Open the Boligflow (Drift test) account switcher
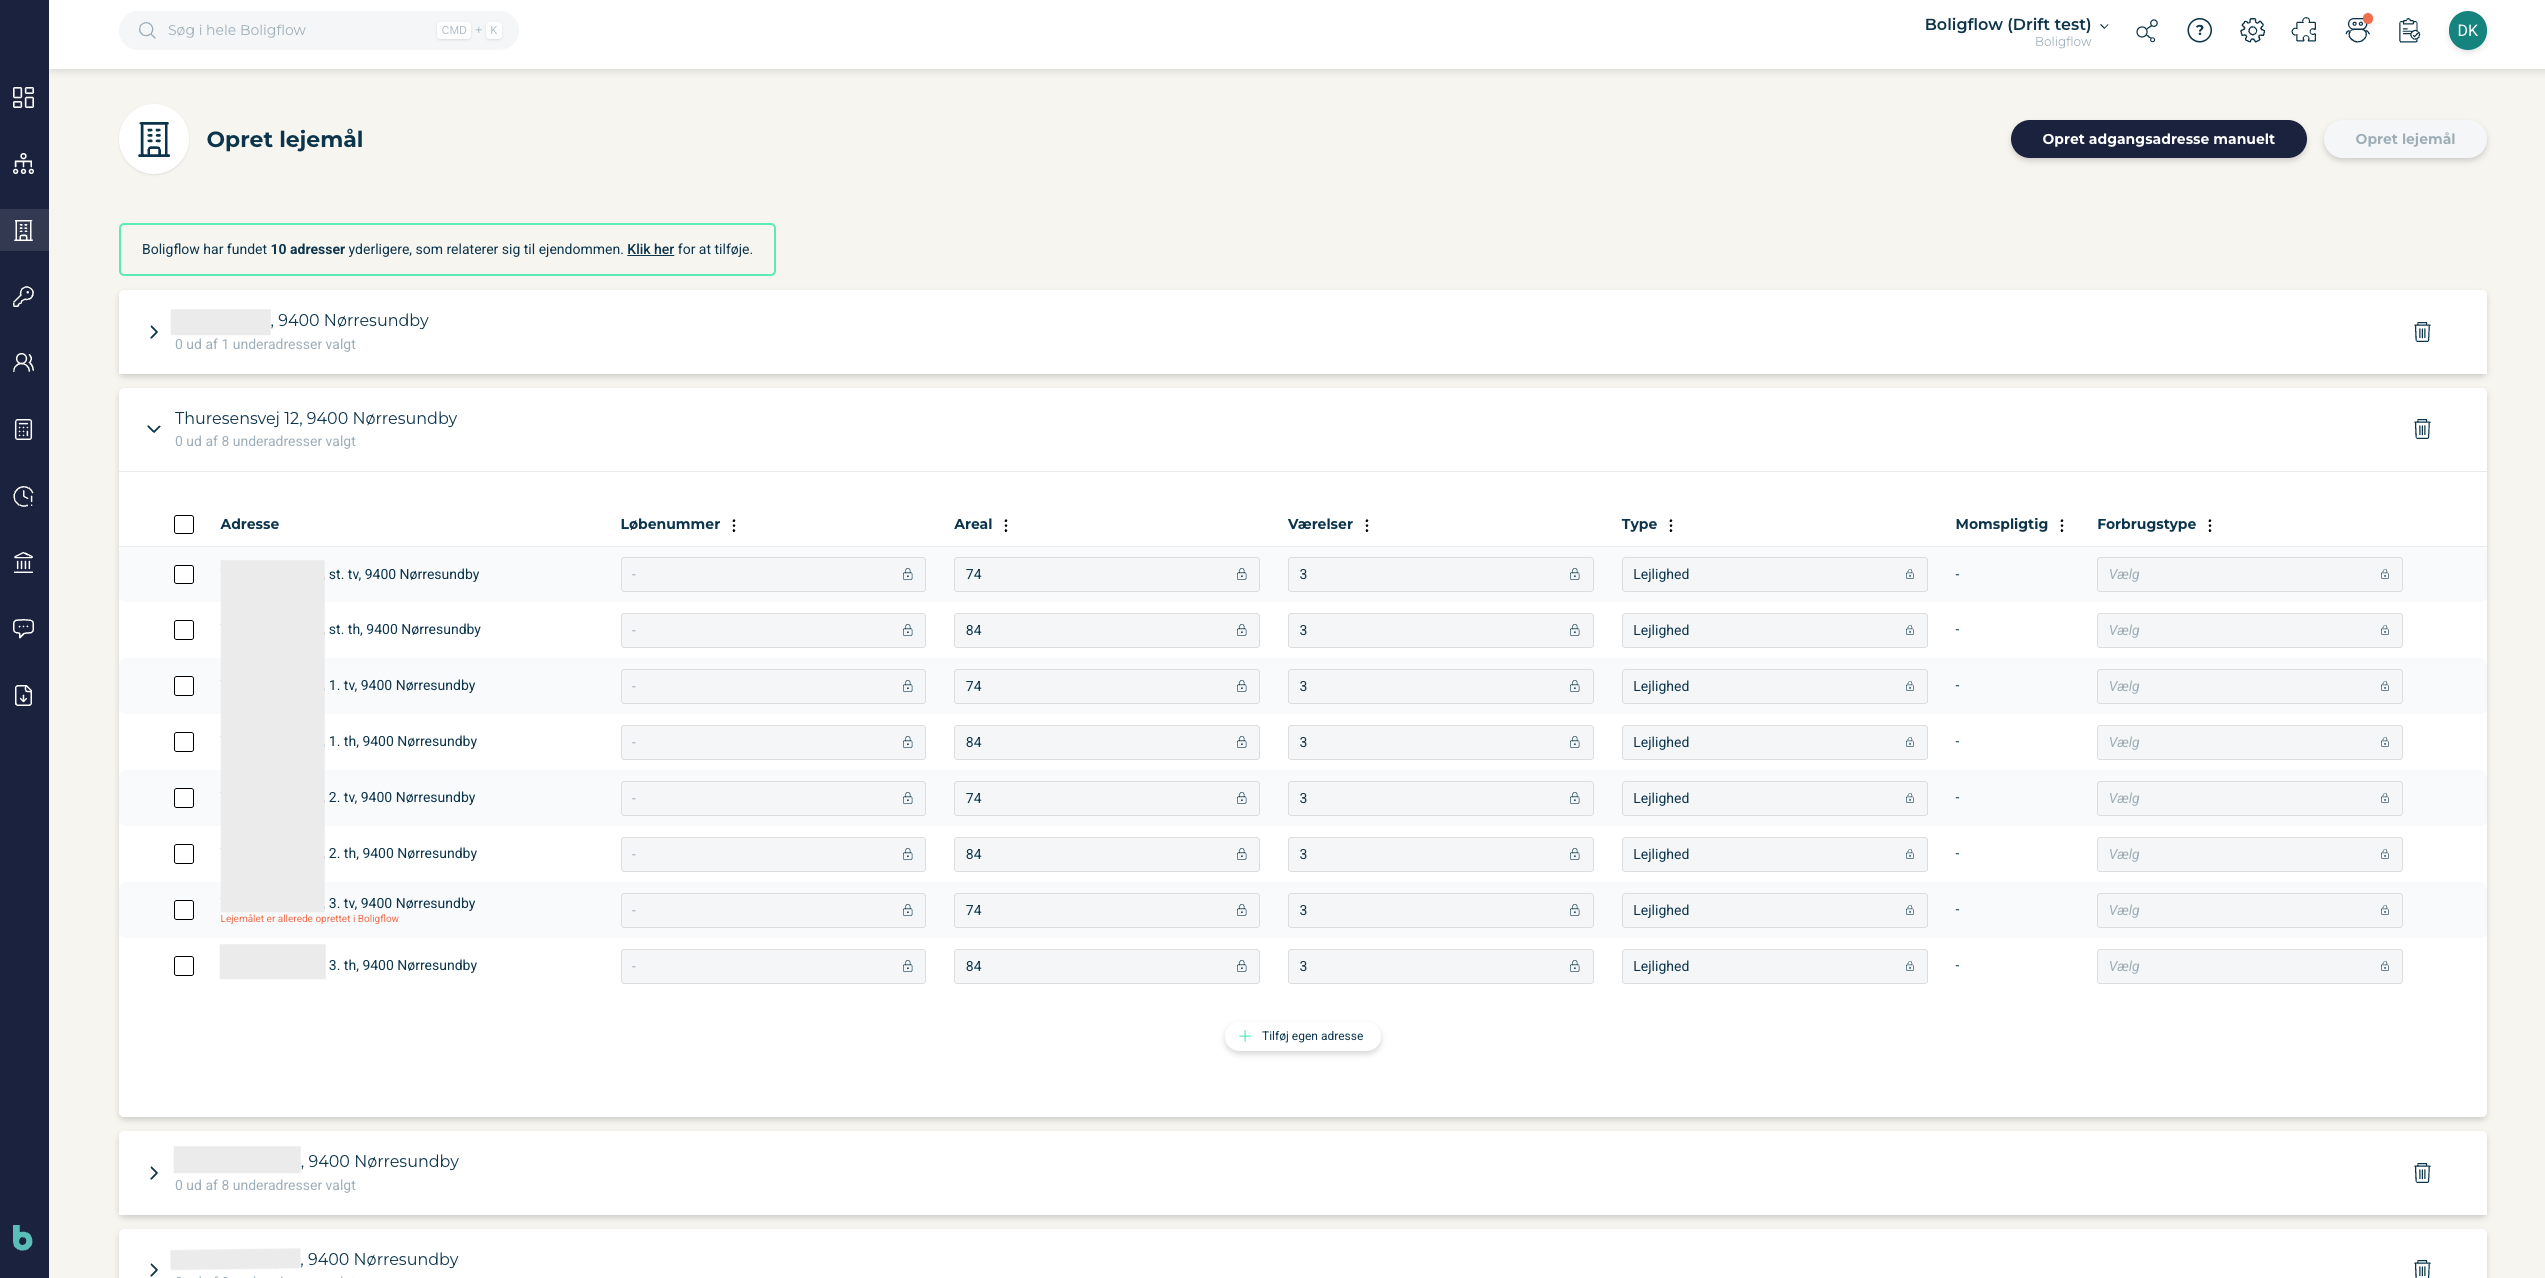Screen dimensions: 2545x1278 pos(2016,31)
